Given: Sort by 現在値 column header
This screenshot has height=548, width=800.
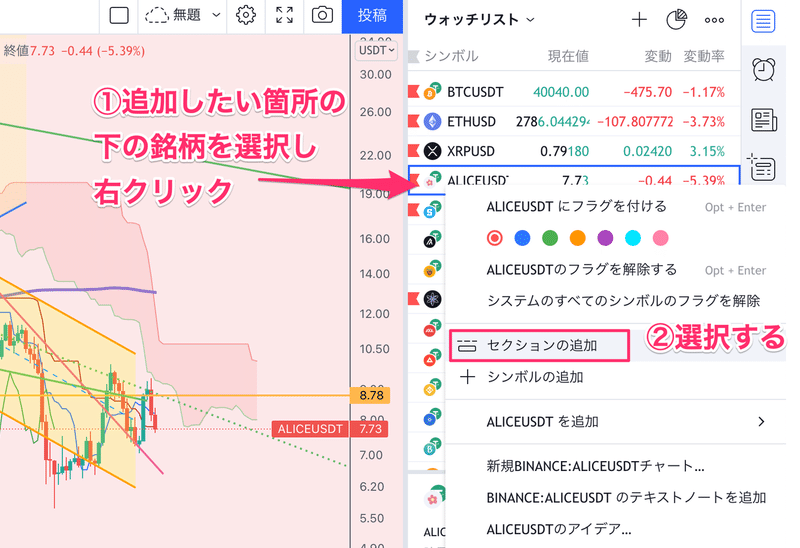Looking at the screenshot, I should tap(568, 56).
